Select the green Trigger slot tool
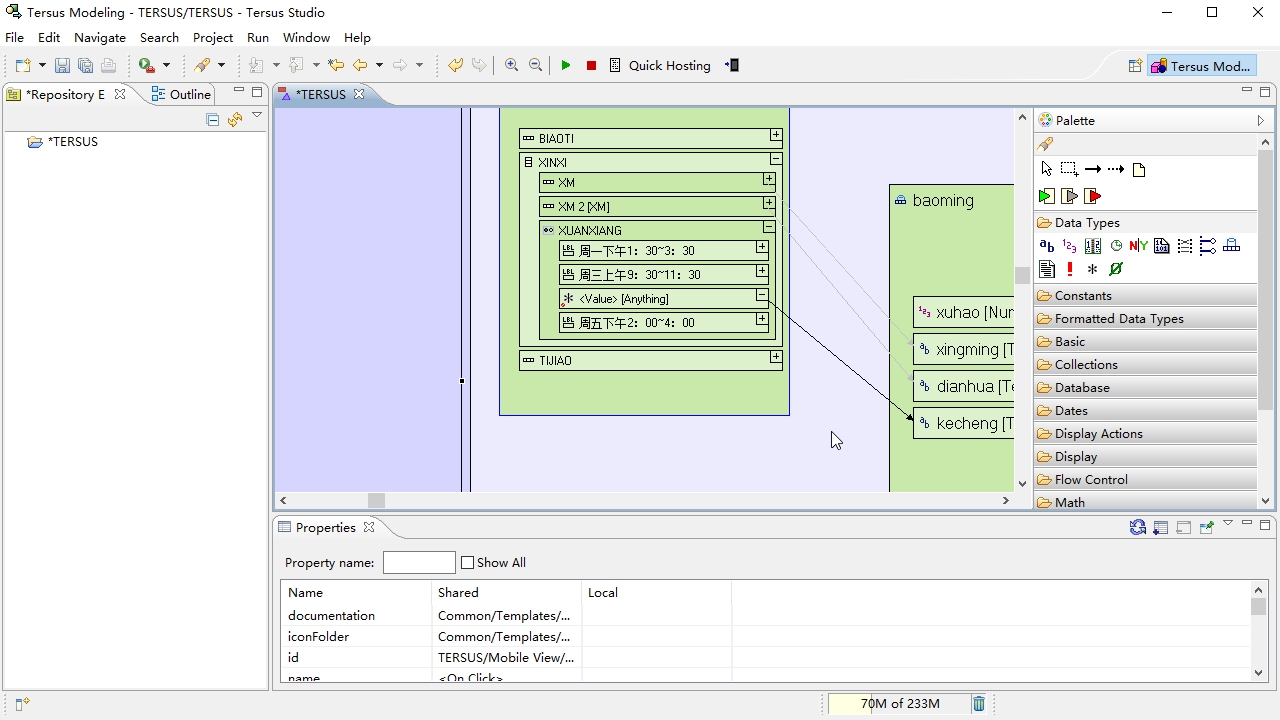 [x=1046, y=196]
